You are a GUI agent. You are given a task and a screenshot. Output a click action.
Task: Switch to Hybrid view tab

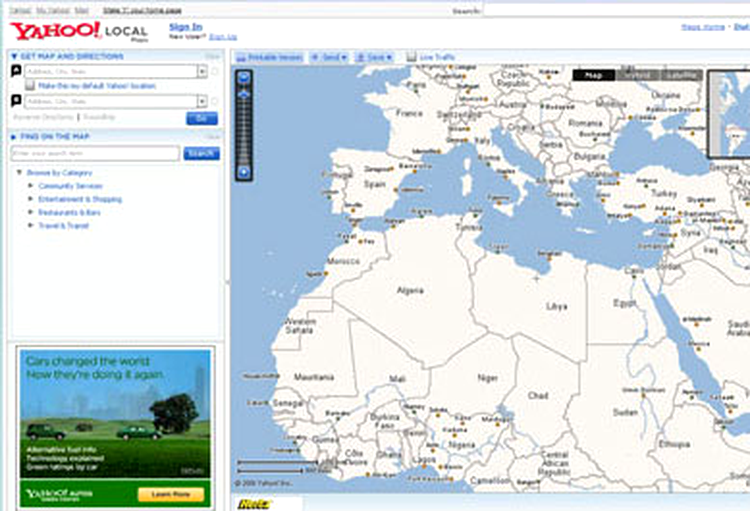[637, 75]
